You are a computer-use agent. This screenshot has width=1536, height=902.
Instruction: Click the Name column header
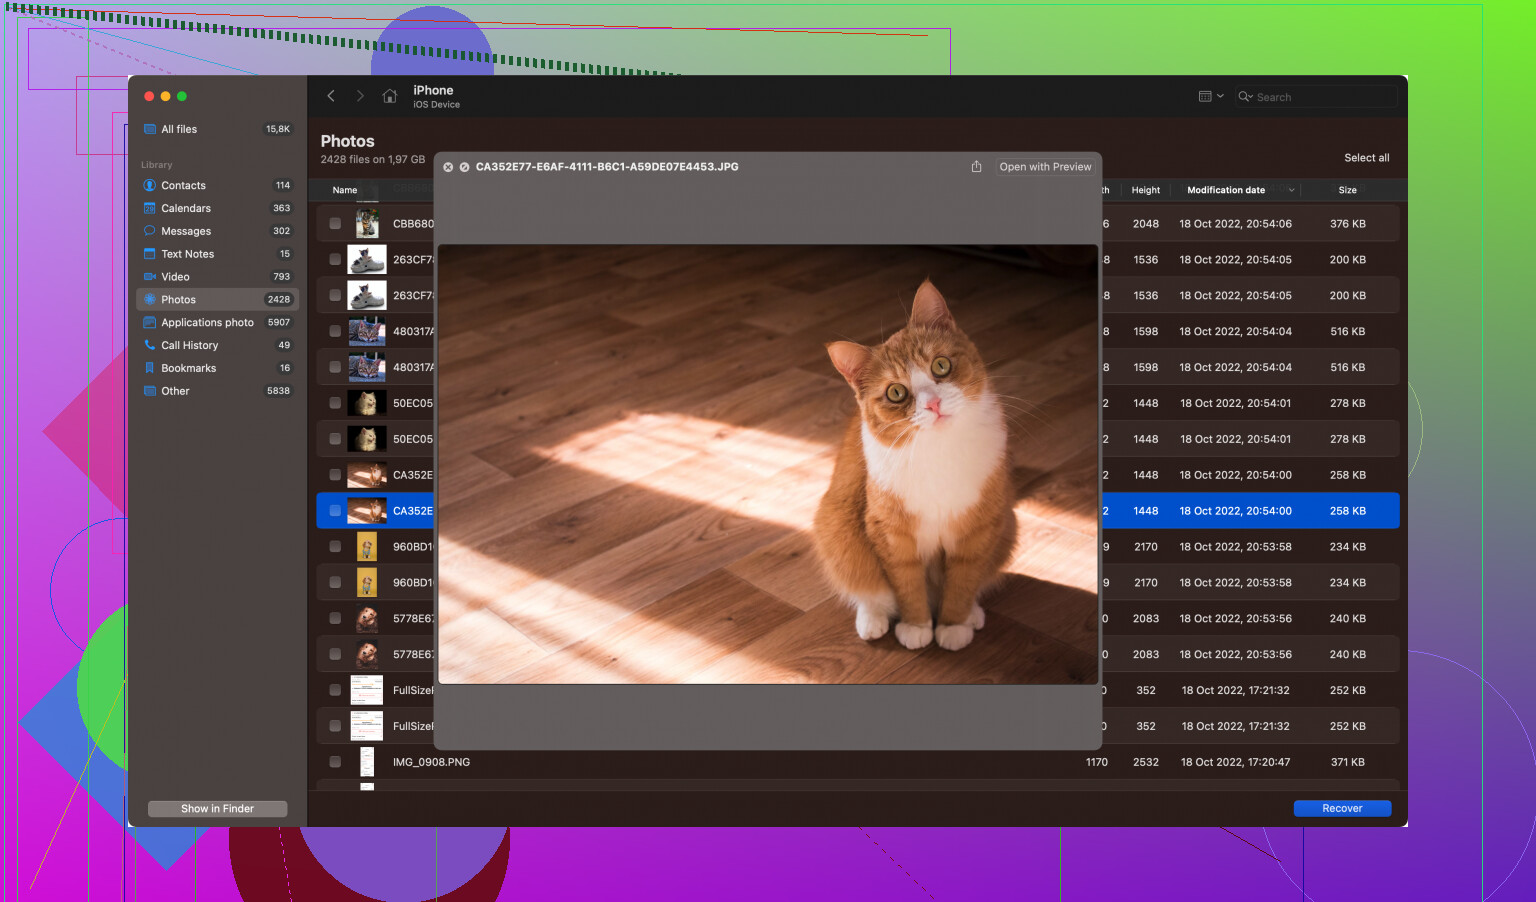[x=345, y=190]
